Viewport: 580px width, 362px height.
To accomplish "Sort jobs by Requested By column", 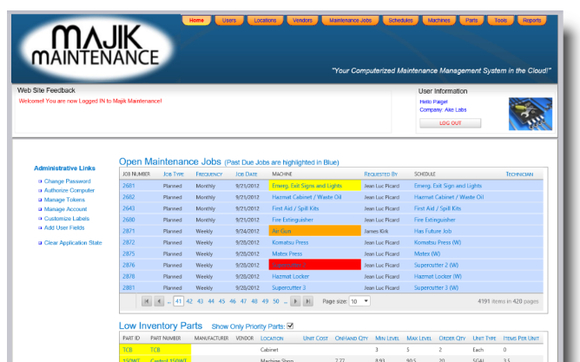I will (x=381, y=174).
